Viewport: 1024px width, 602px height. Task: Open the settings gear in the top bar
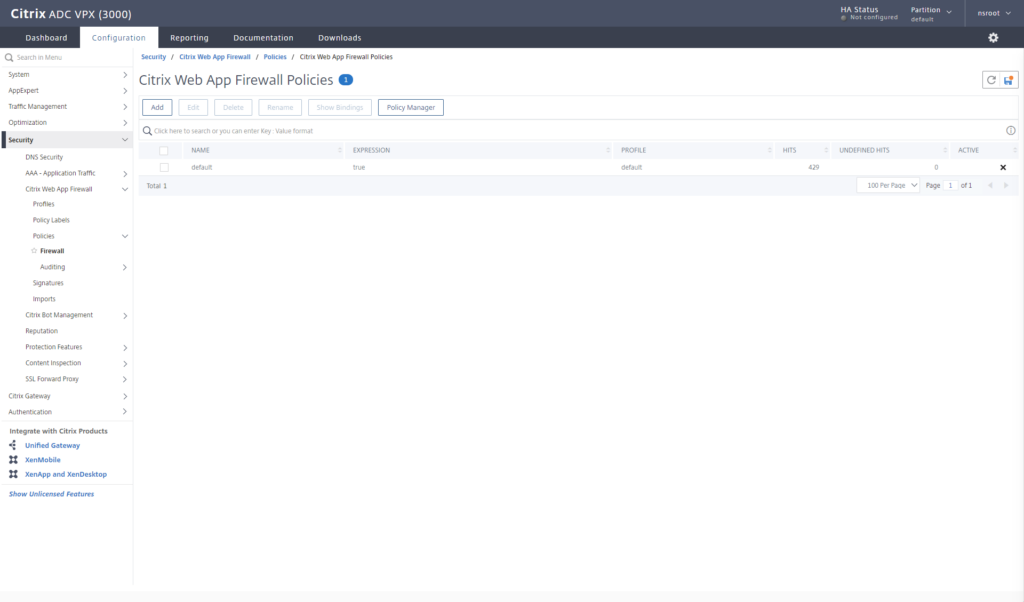click(x=992, y=36)
